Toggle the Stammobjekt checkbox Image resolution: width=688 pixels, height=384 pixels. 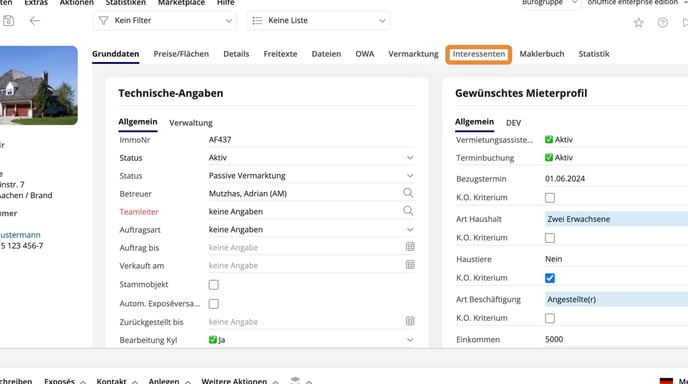point(214,285)
